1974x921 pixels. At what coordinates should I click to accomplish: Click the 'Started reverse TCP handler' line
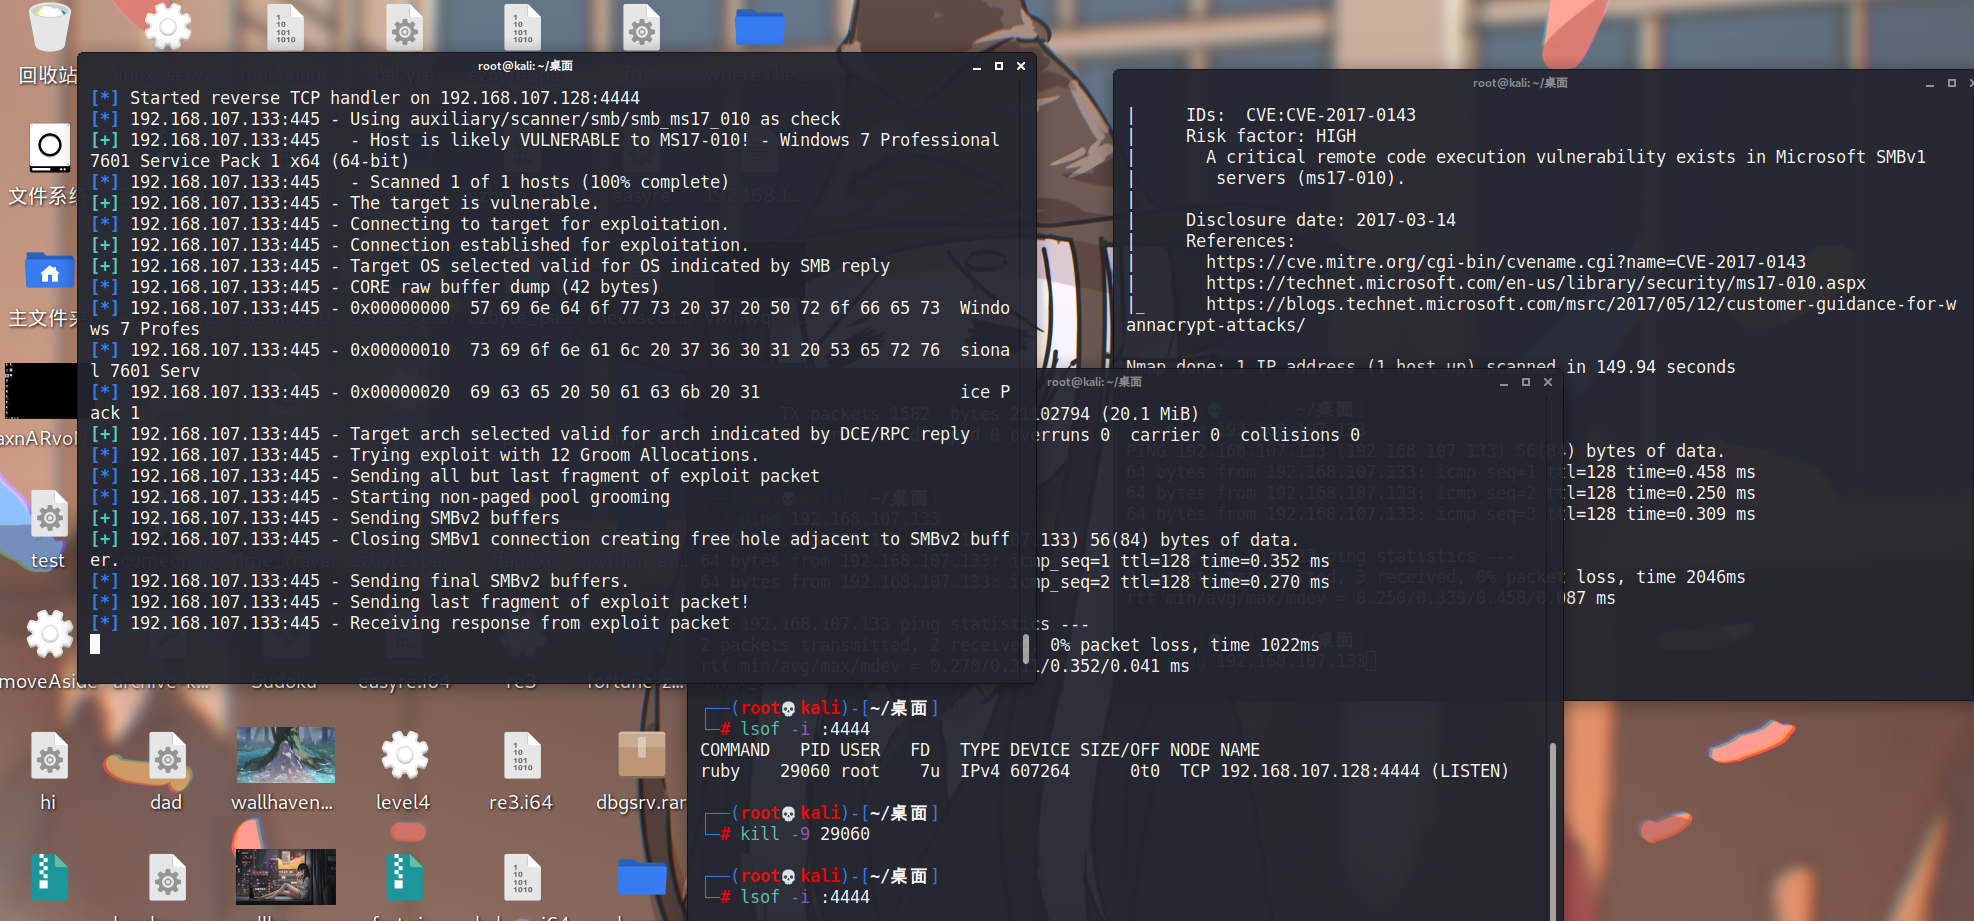[x=365, y=98]
